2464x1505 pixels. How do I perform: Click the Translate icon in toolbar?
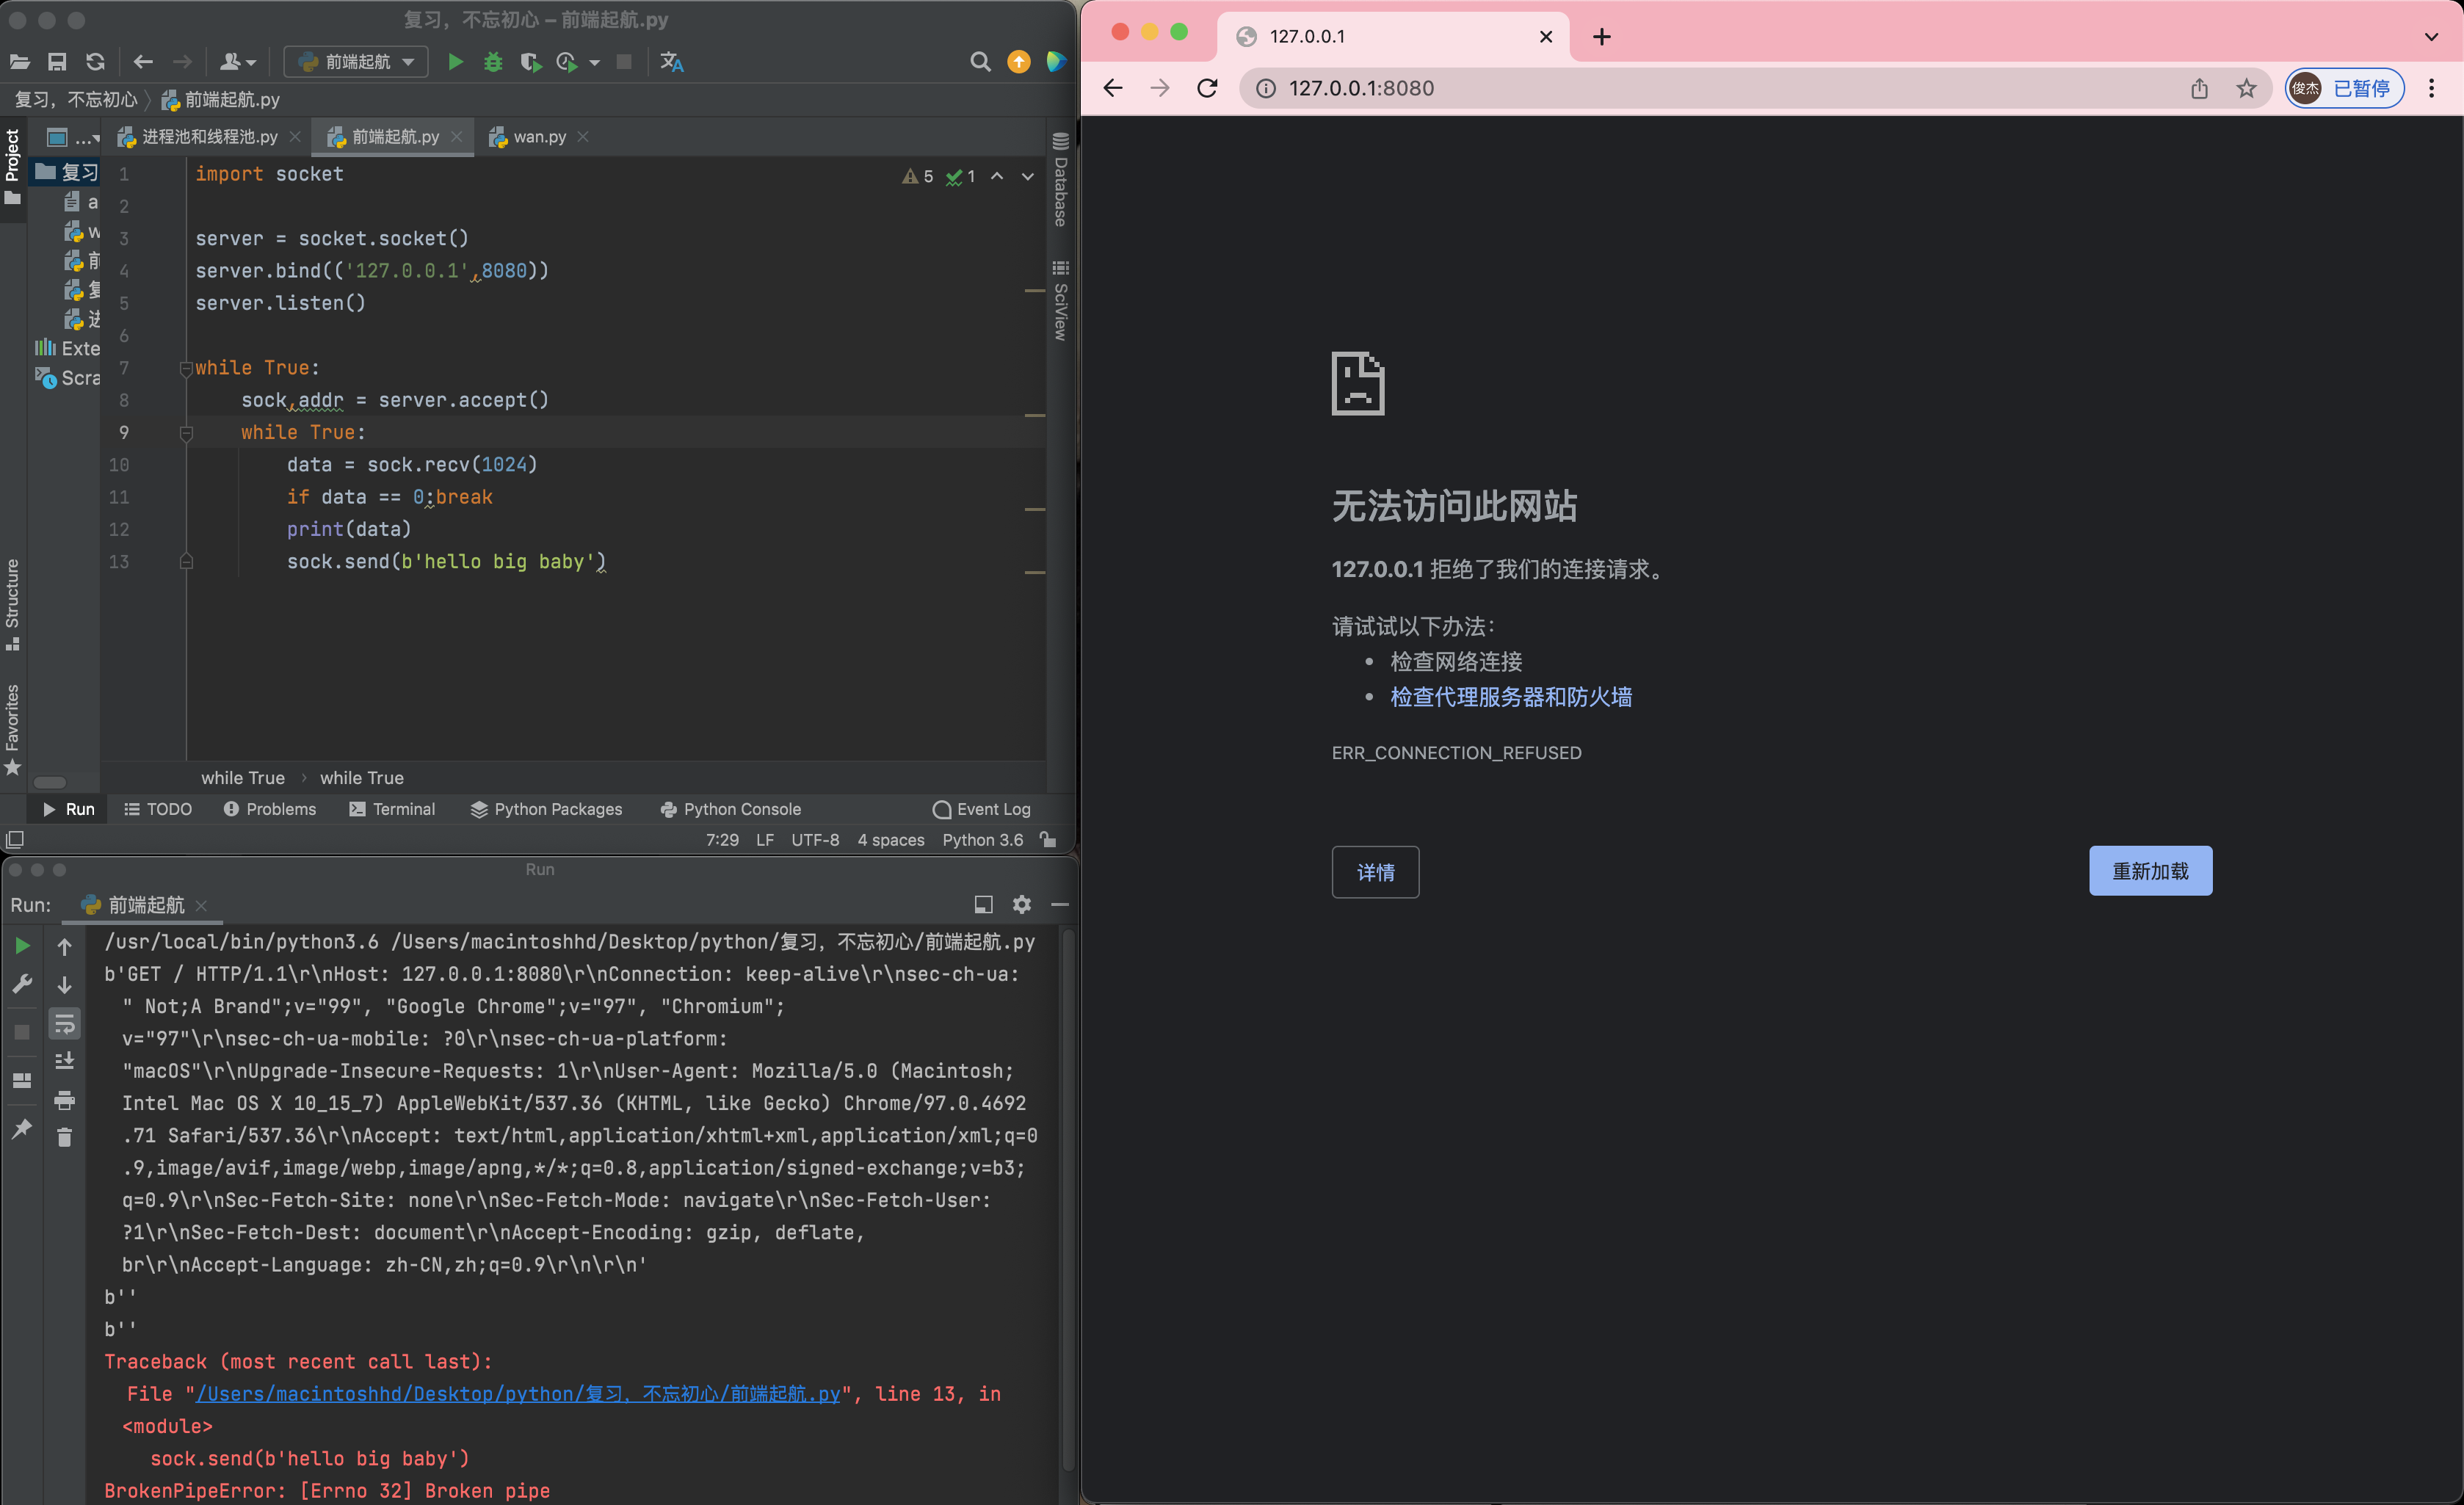(672, 62)
